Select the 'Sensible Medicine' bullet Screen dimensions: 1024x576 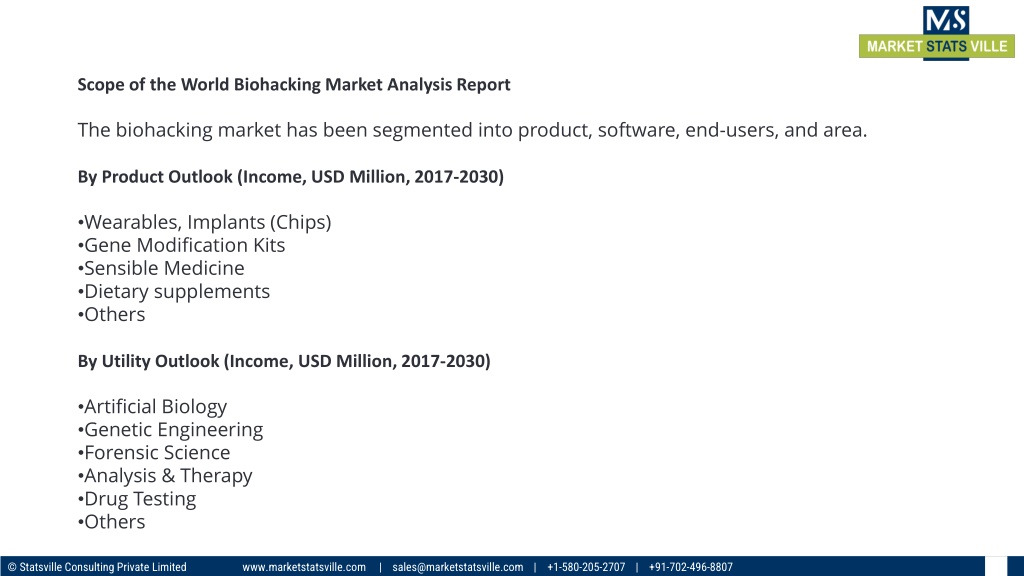(x=161, y=268)
